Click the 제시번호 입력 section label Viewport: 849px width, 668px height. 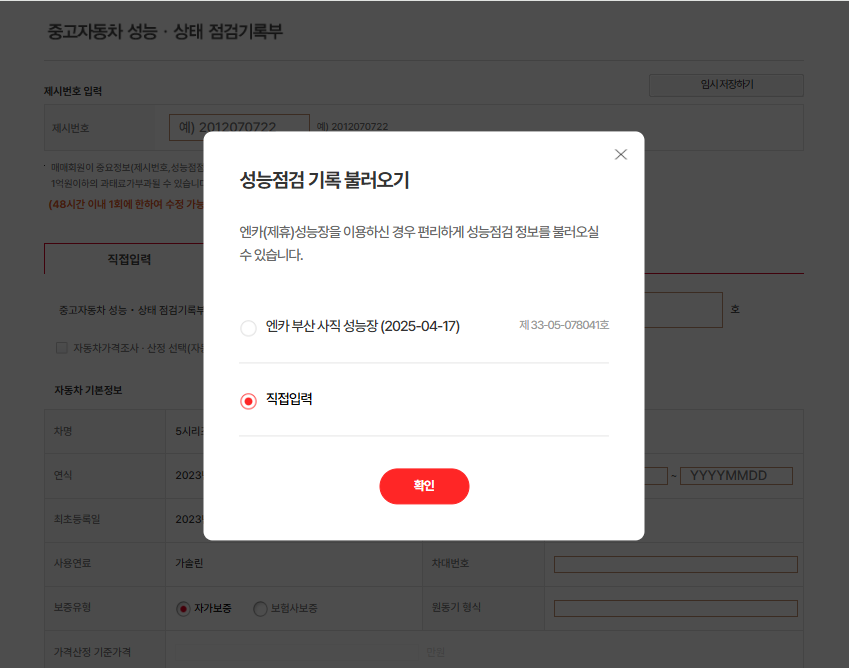tap(73, 91)
